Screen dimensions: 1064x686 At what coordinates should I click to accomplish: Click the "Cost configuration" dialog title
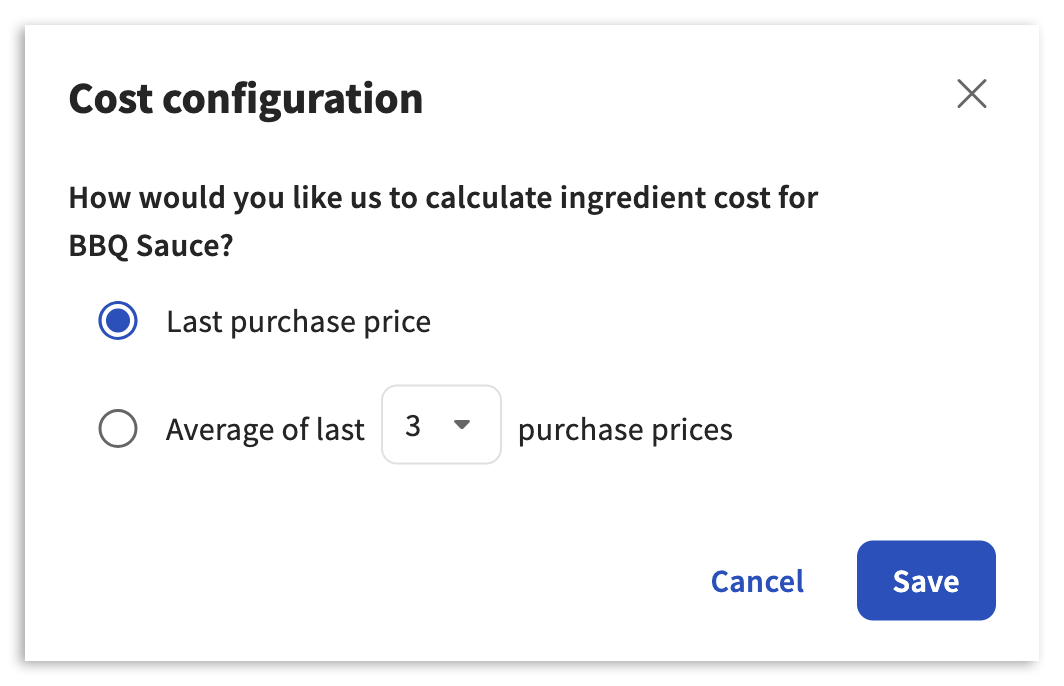[x=245, y=99]
